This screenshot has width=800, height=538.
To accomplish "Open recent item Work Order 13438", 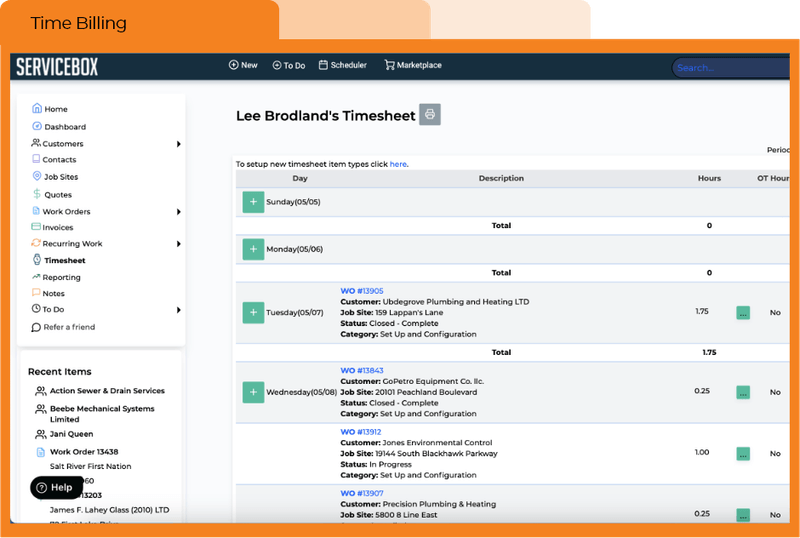I will 84,452.
